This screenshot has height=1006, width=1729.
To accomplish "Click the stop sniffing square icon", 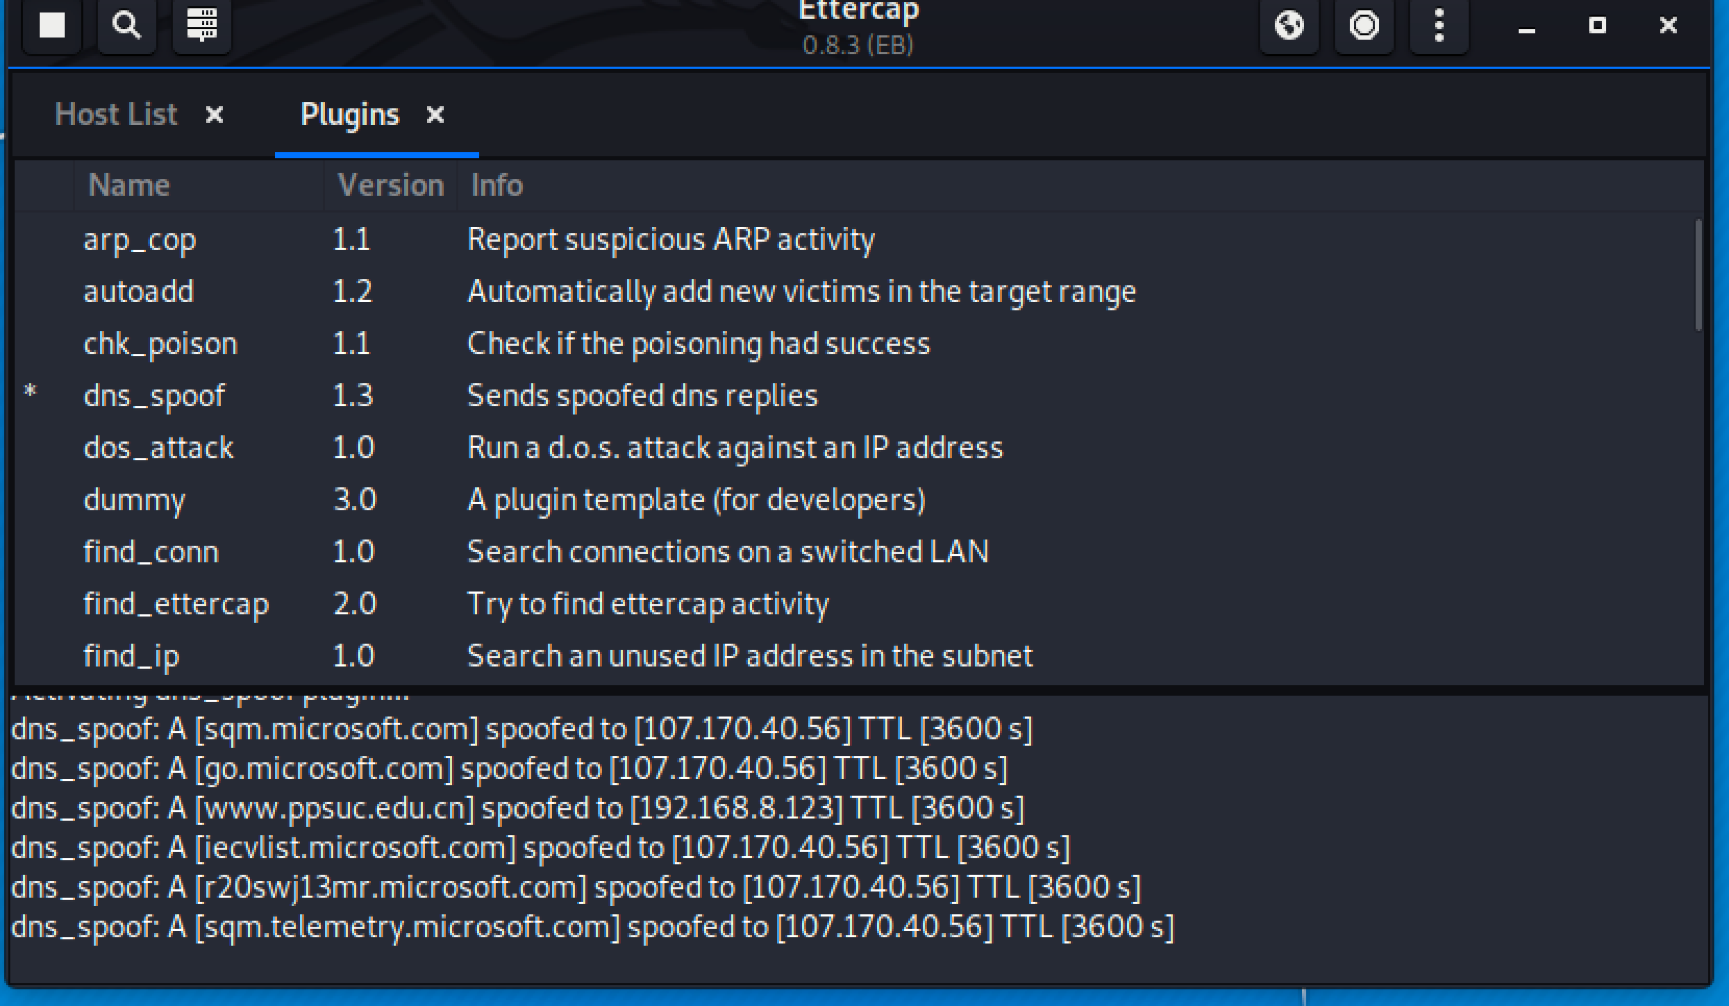I will (x=52, y=25).
